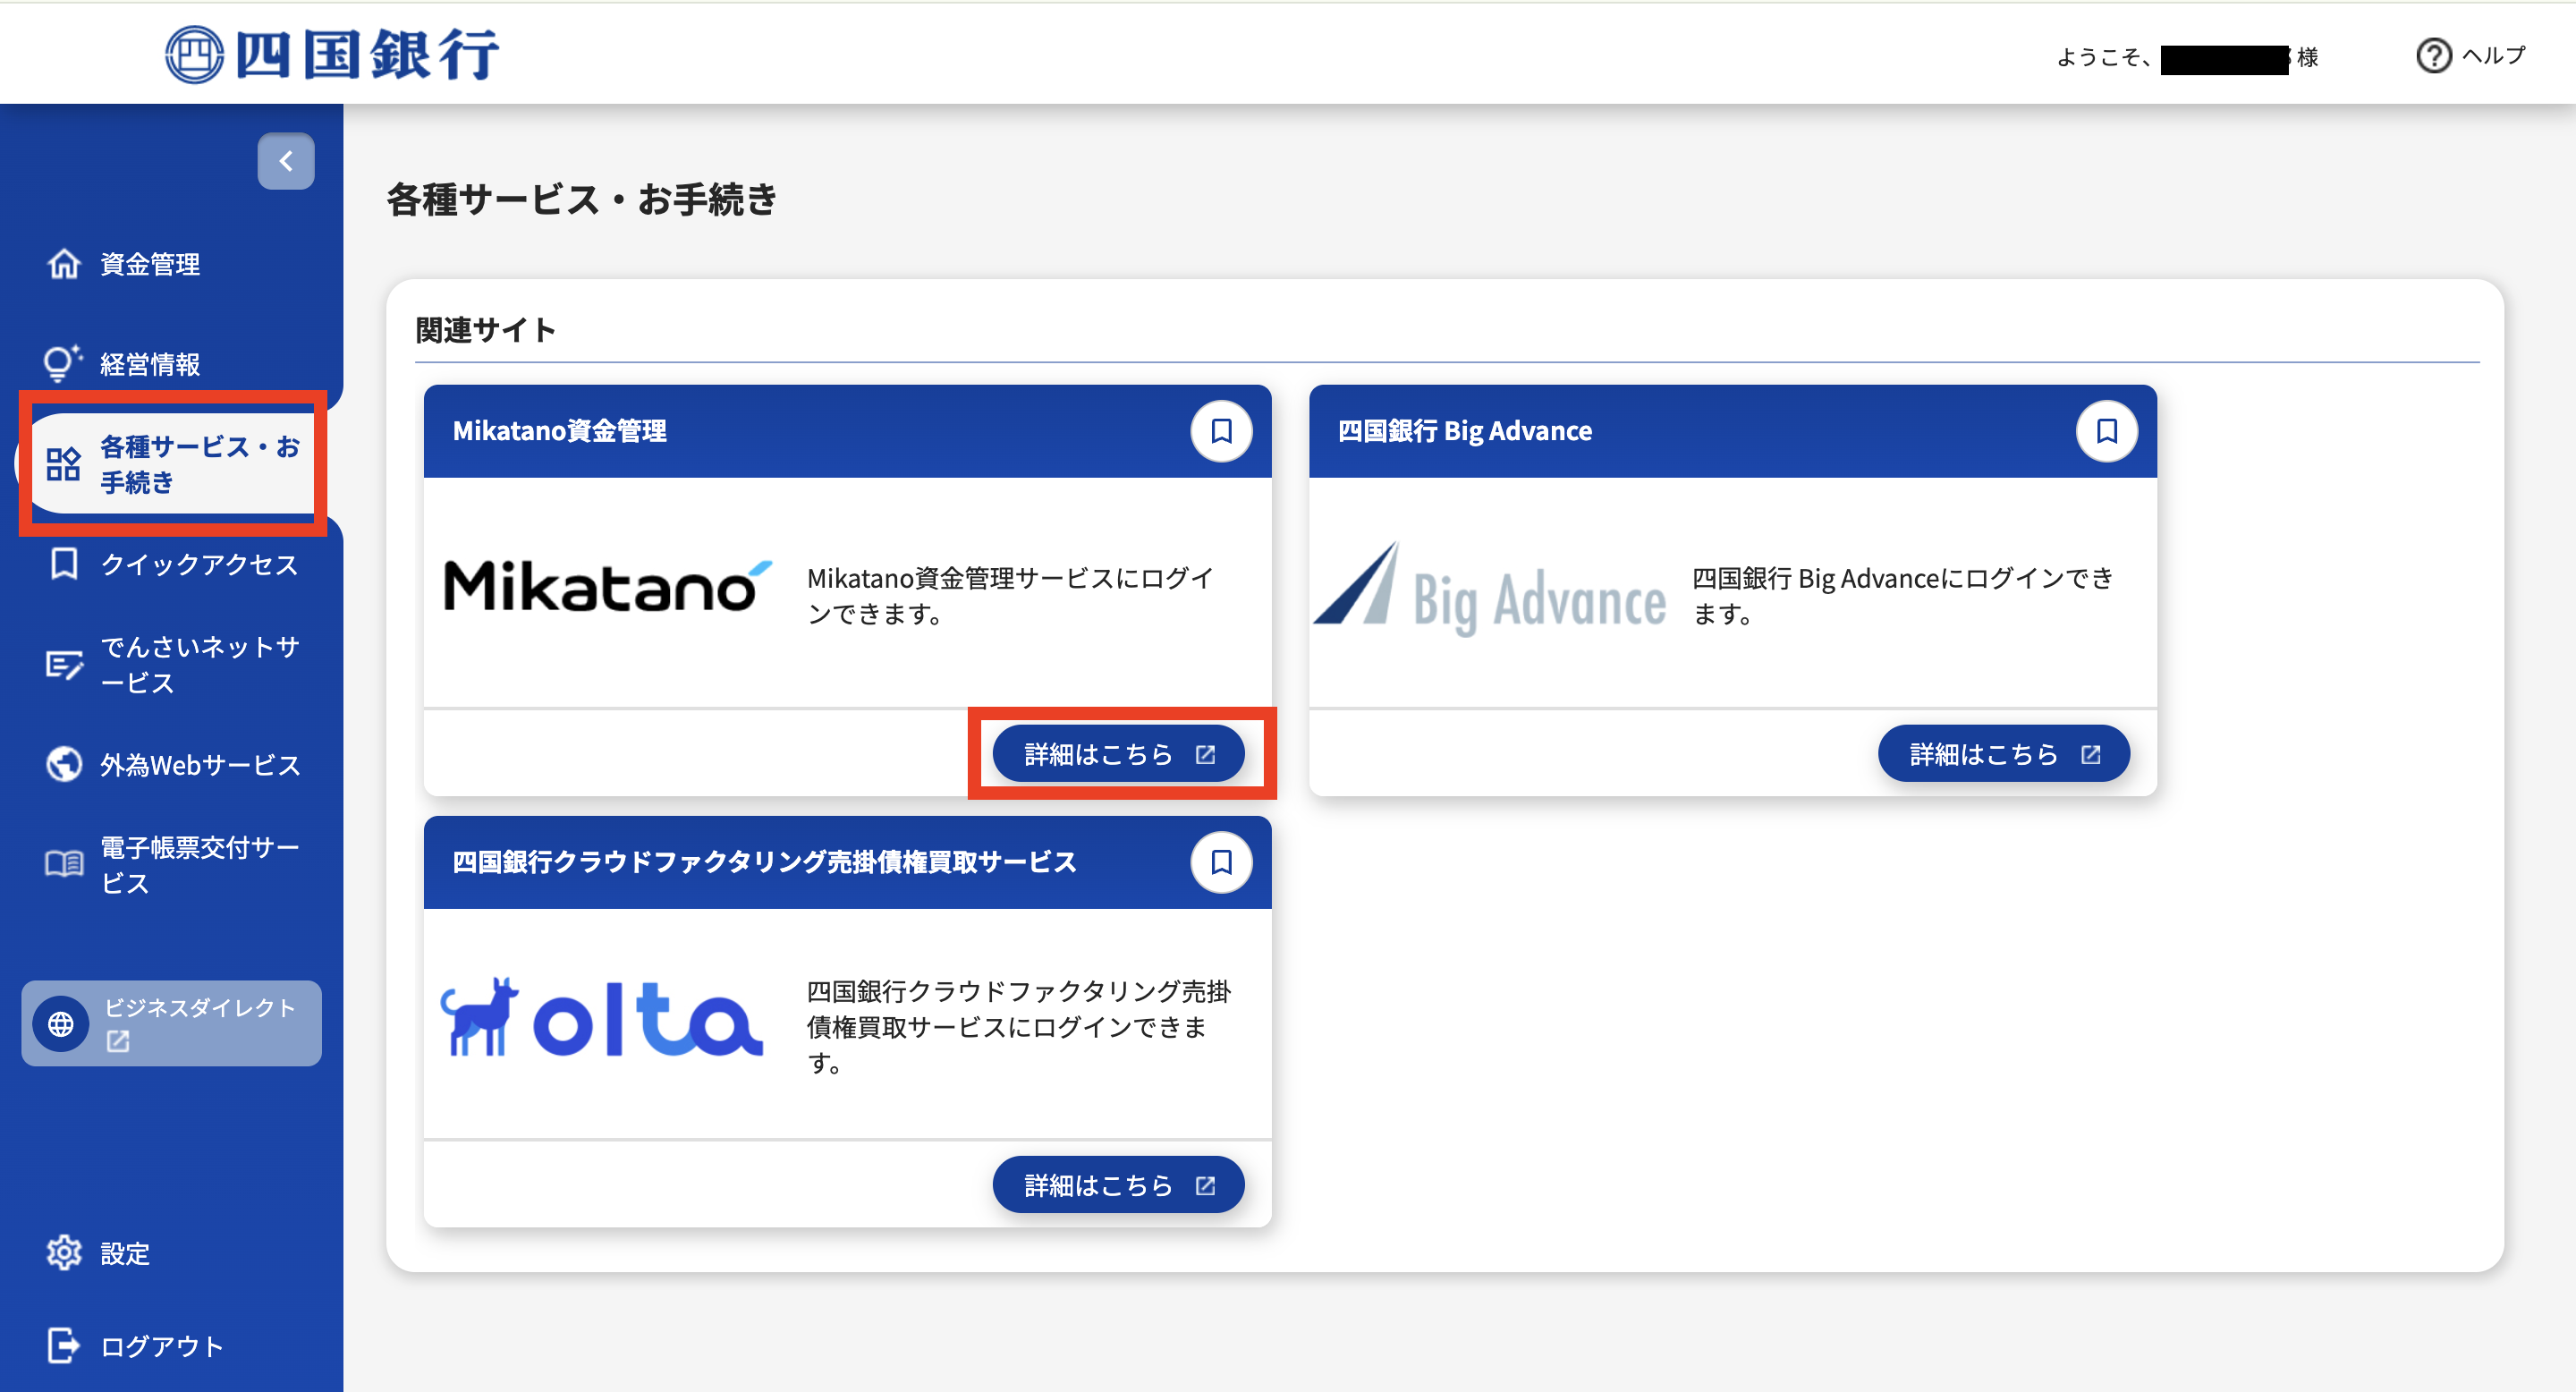The width and height of the screenshot is (2576, 1392).
Task: Click 詳細はこちら for Mikatano資金管理
Action: coord(1118,754)
